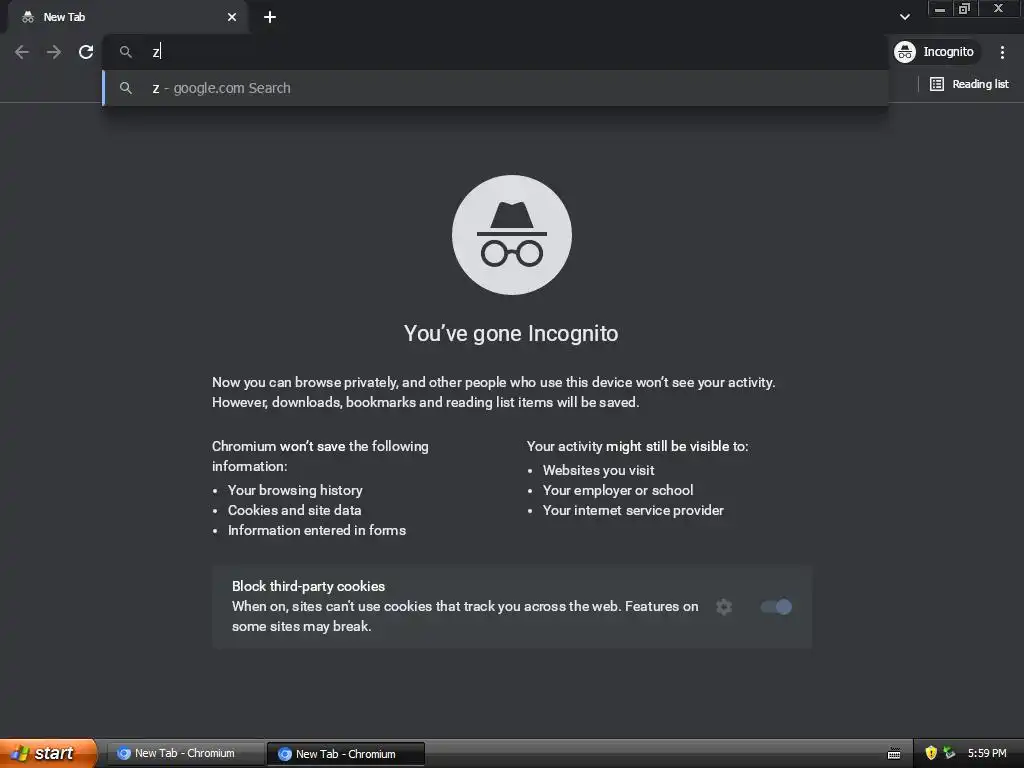Click the security shield tray icon

tap(931, 754)
